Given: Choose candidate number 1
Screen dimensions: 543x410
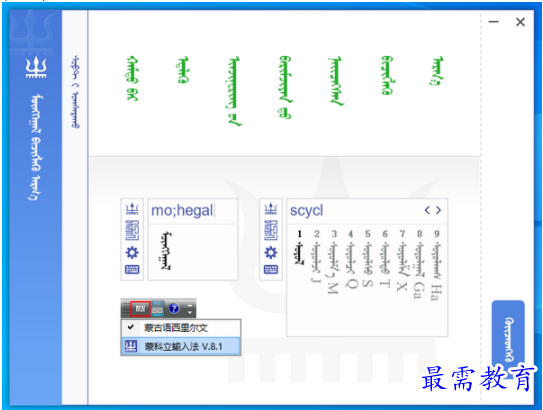Looking at the screenshot, I should click(300, 249).
